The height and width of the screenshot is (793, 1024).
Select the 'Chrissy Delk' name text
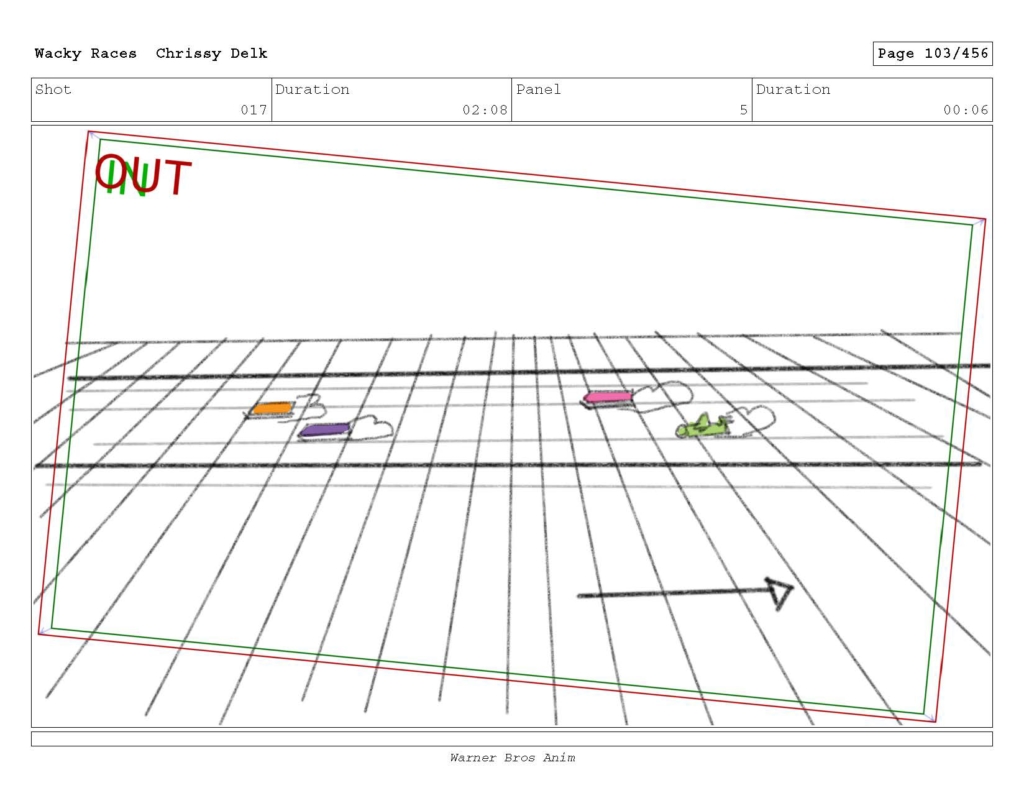click(212, 54)
